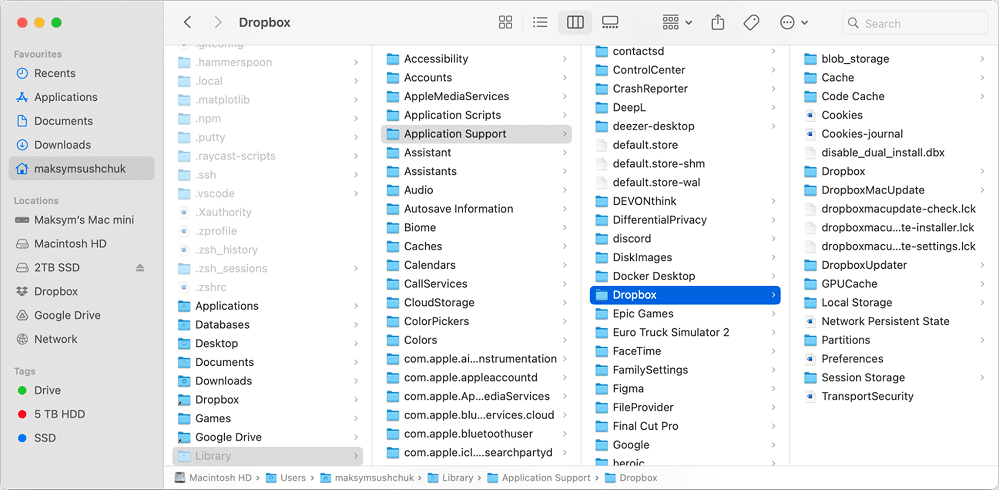Go back with the back arrow
Viewport: 999px width, 490px height.
point(187,23)
